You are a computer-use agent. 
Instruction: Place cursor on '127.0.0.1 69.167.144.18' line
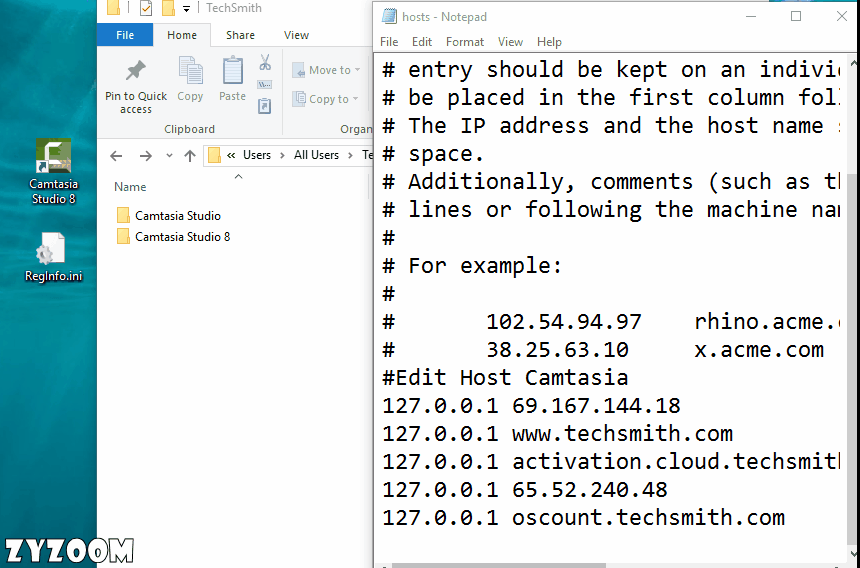pos(531,406)
